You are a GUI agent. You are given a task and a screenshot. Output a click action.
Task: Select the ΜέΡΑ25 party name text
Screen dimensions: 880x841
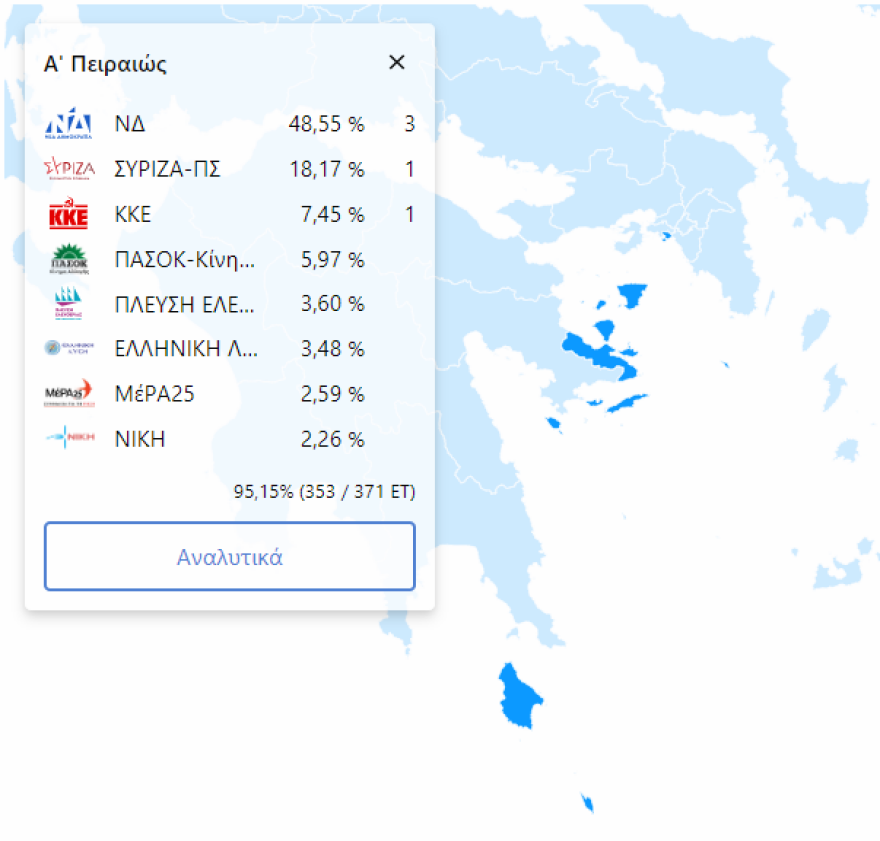[x=155, y=394]
